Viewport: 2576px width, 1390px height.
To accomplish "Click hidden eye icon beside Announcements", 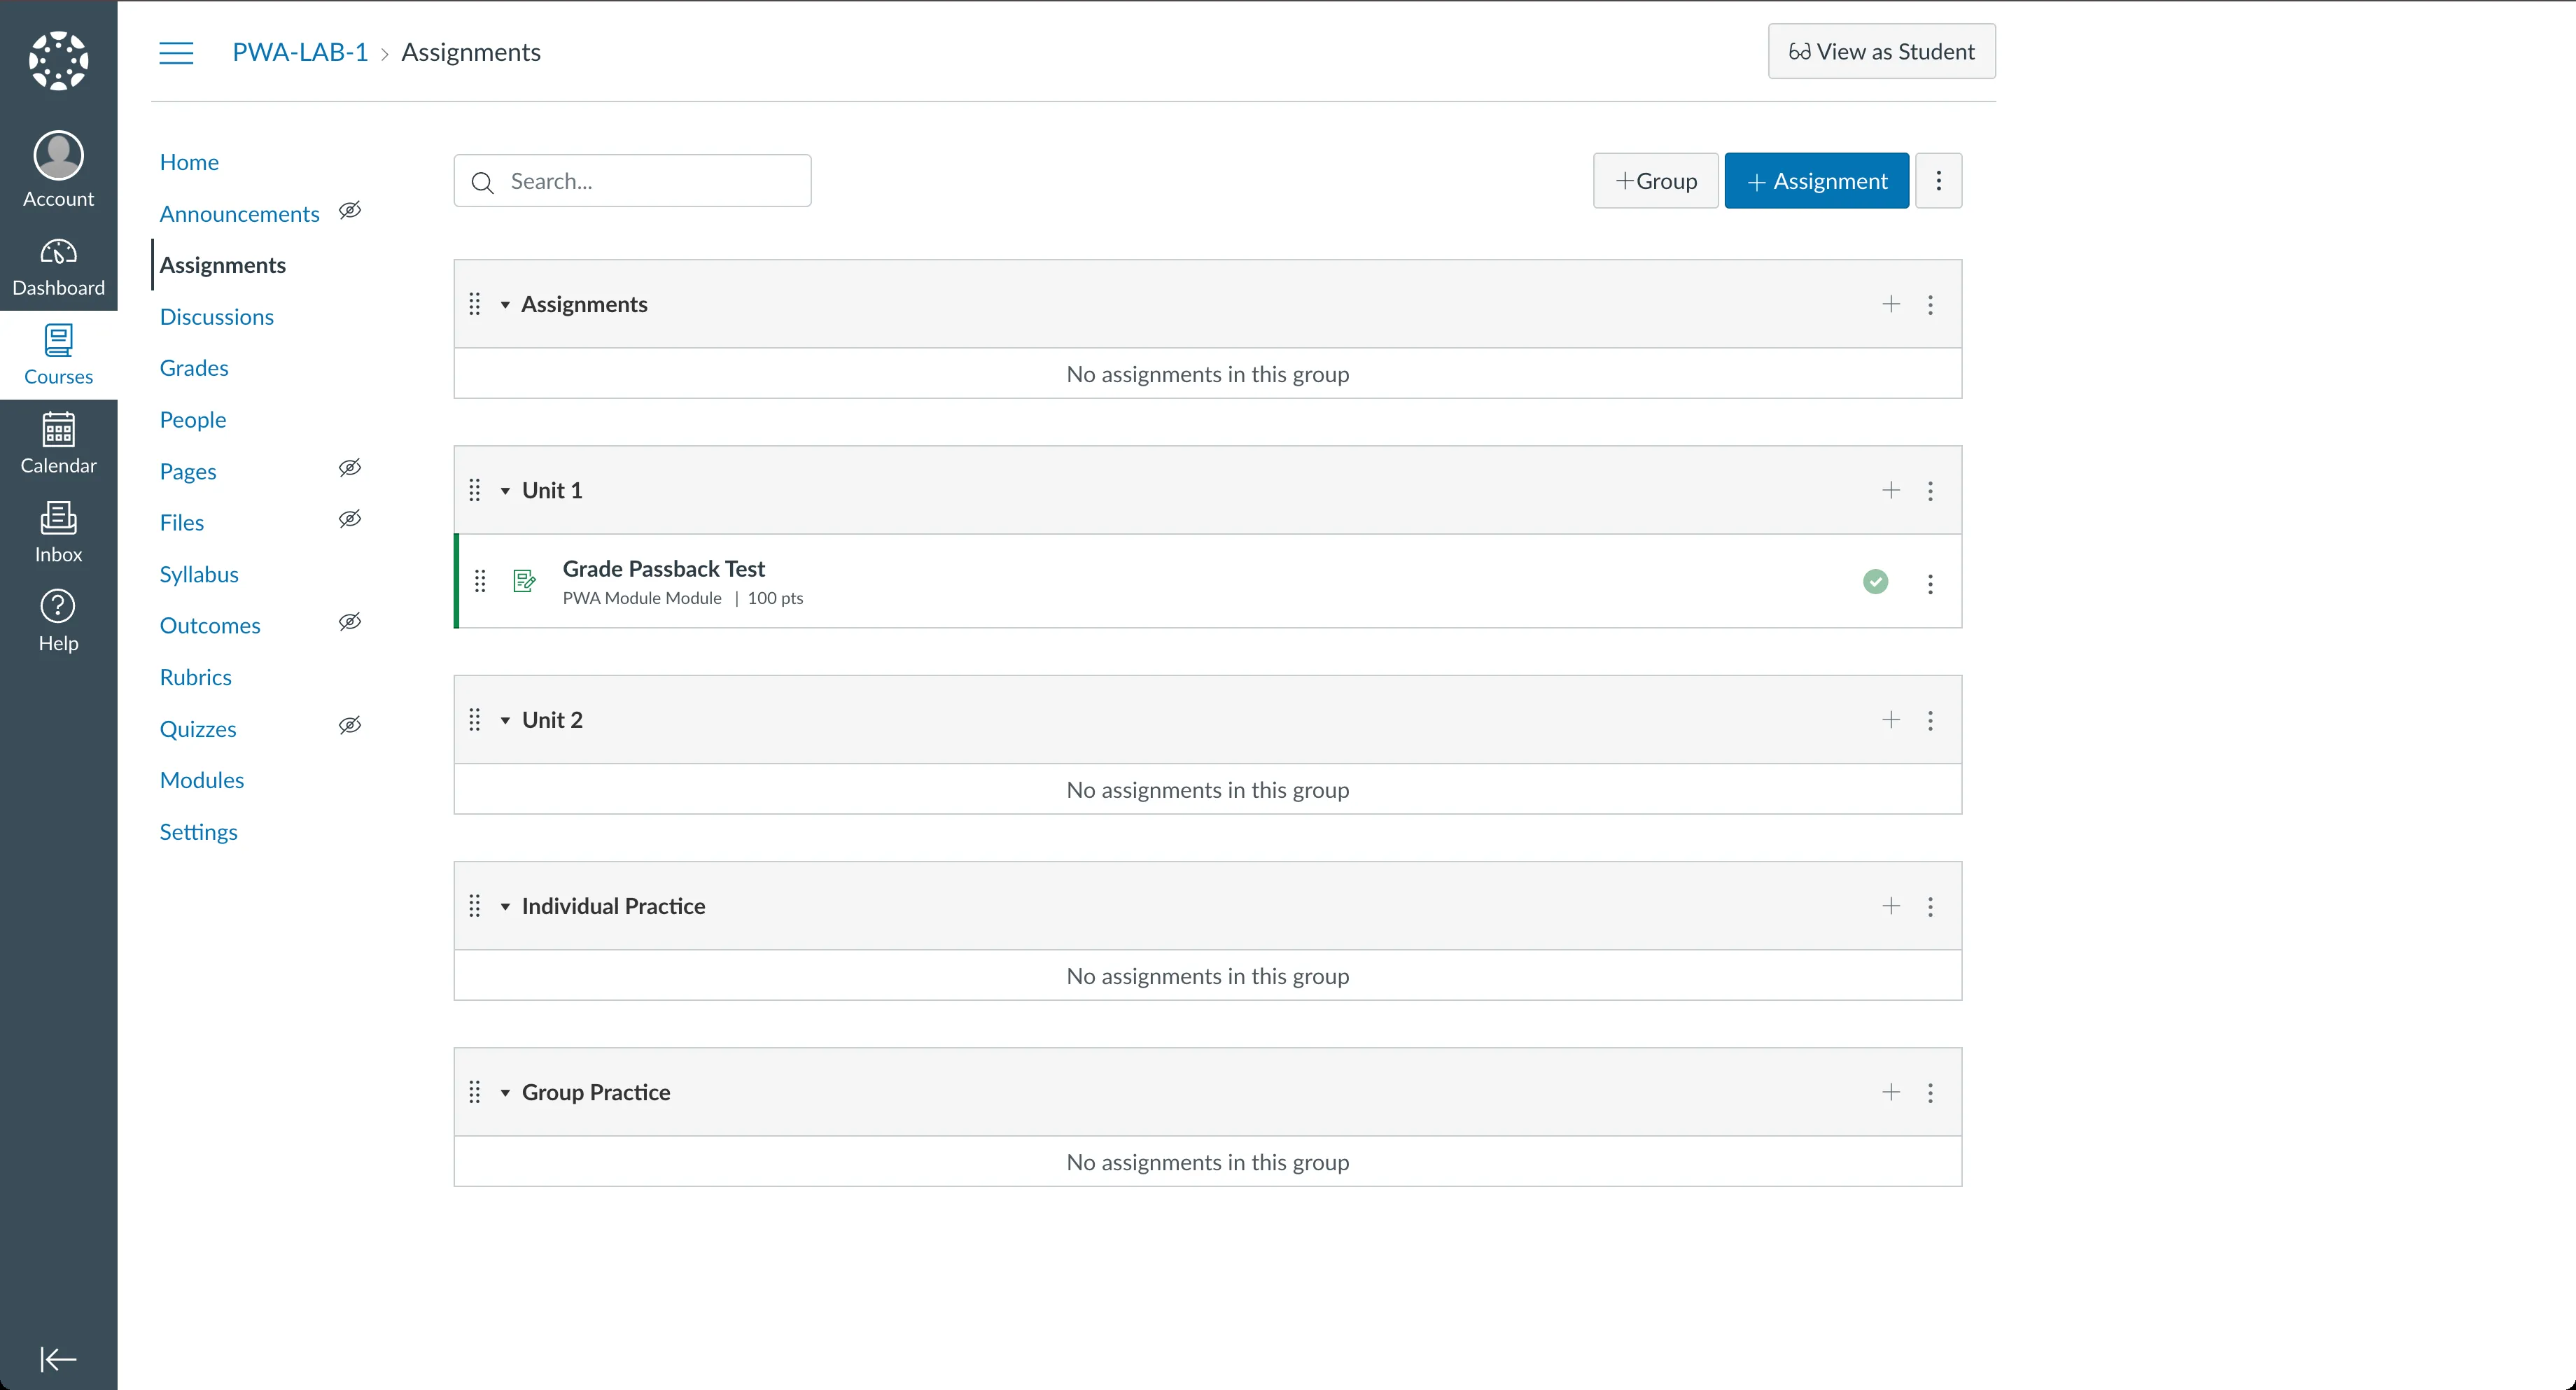I will click(x=349, y=210).
